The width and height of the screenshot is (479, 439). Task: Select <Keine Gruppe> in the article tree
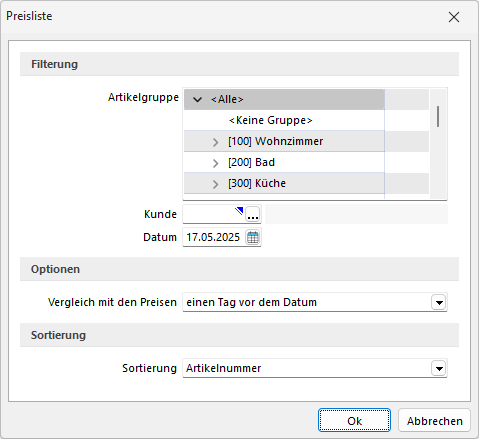[x=270, y=120]
